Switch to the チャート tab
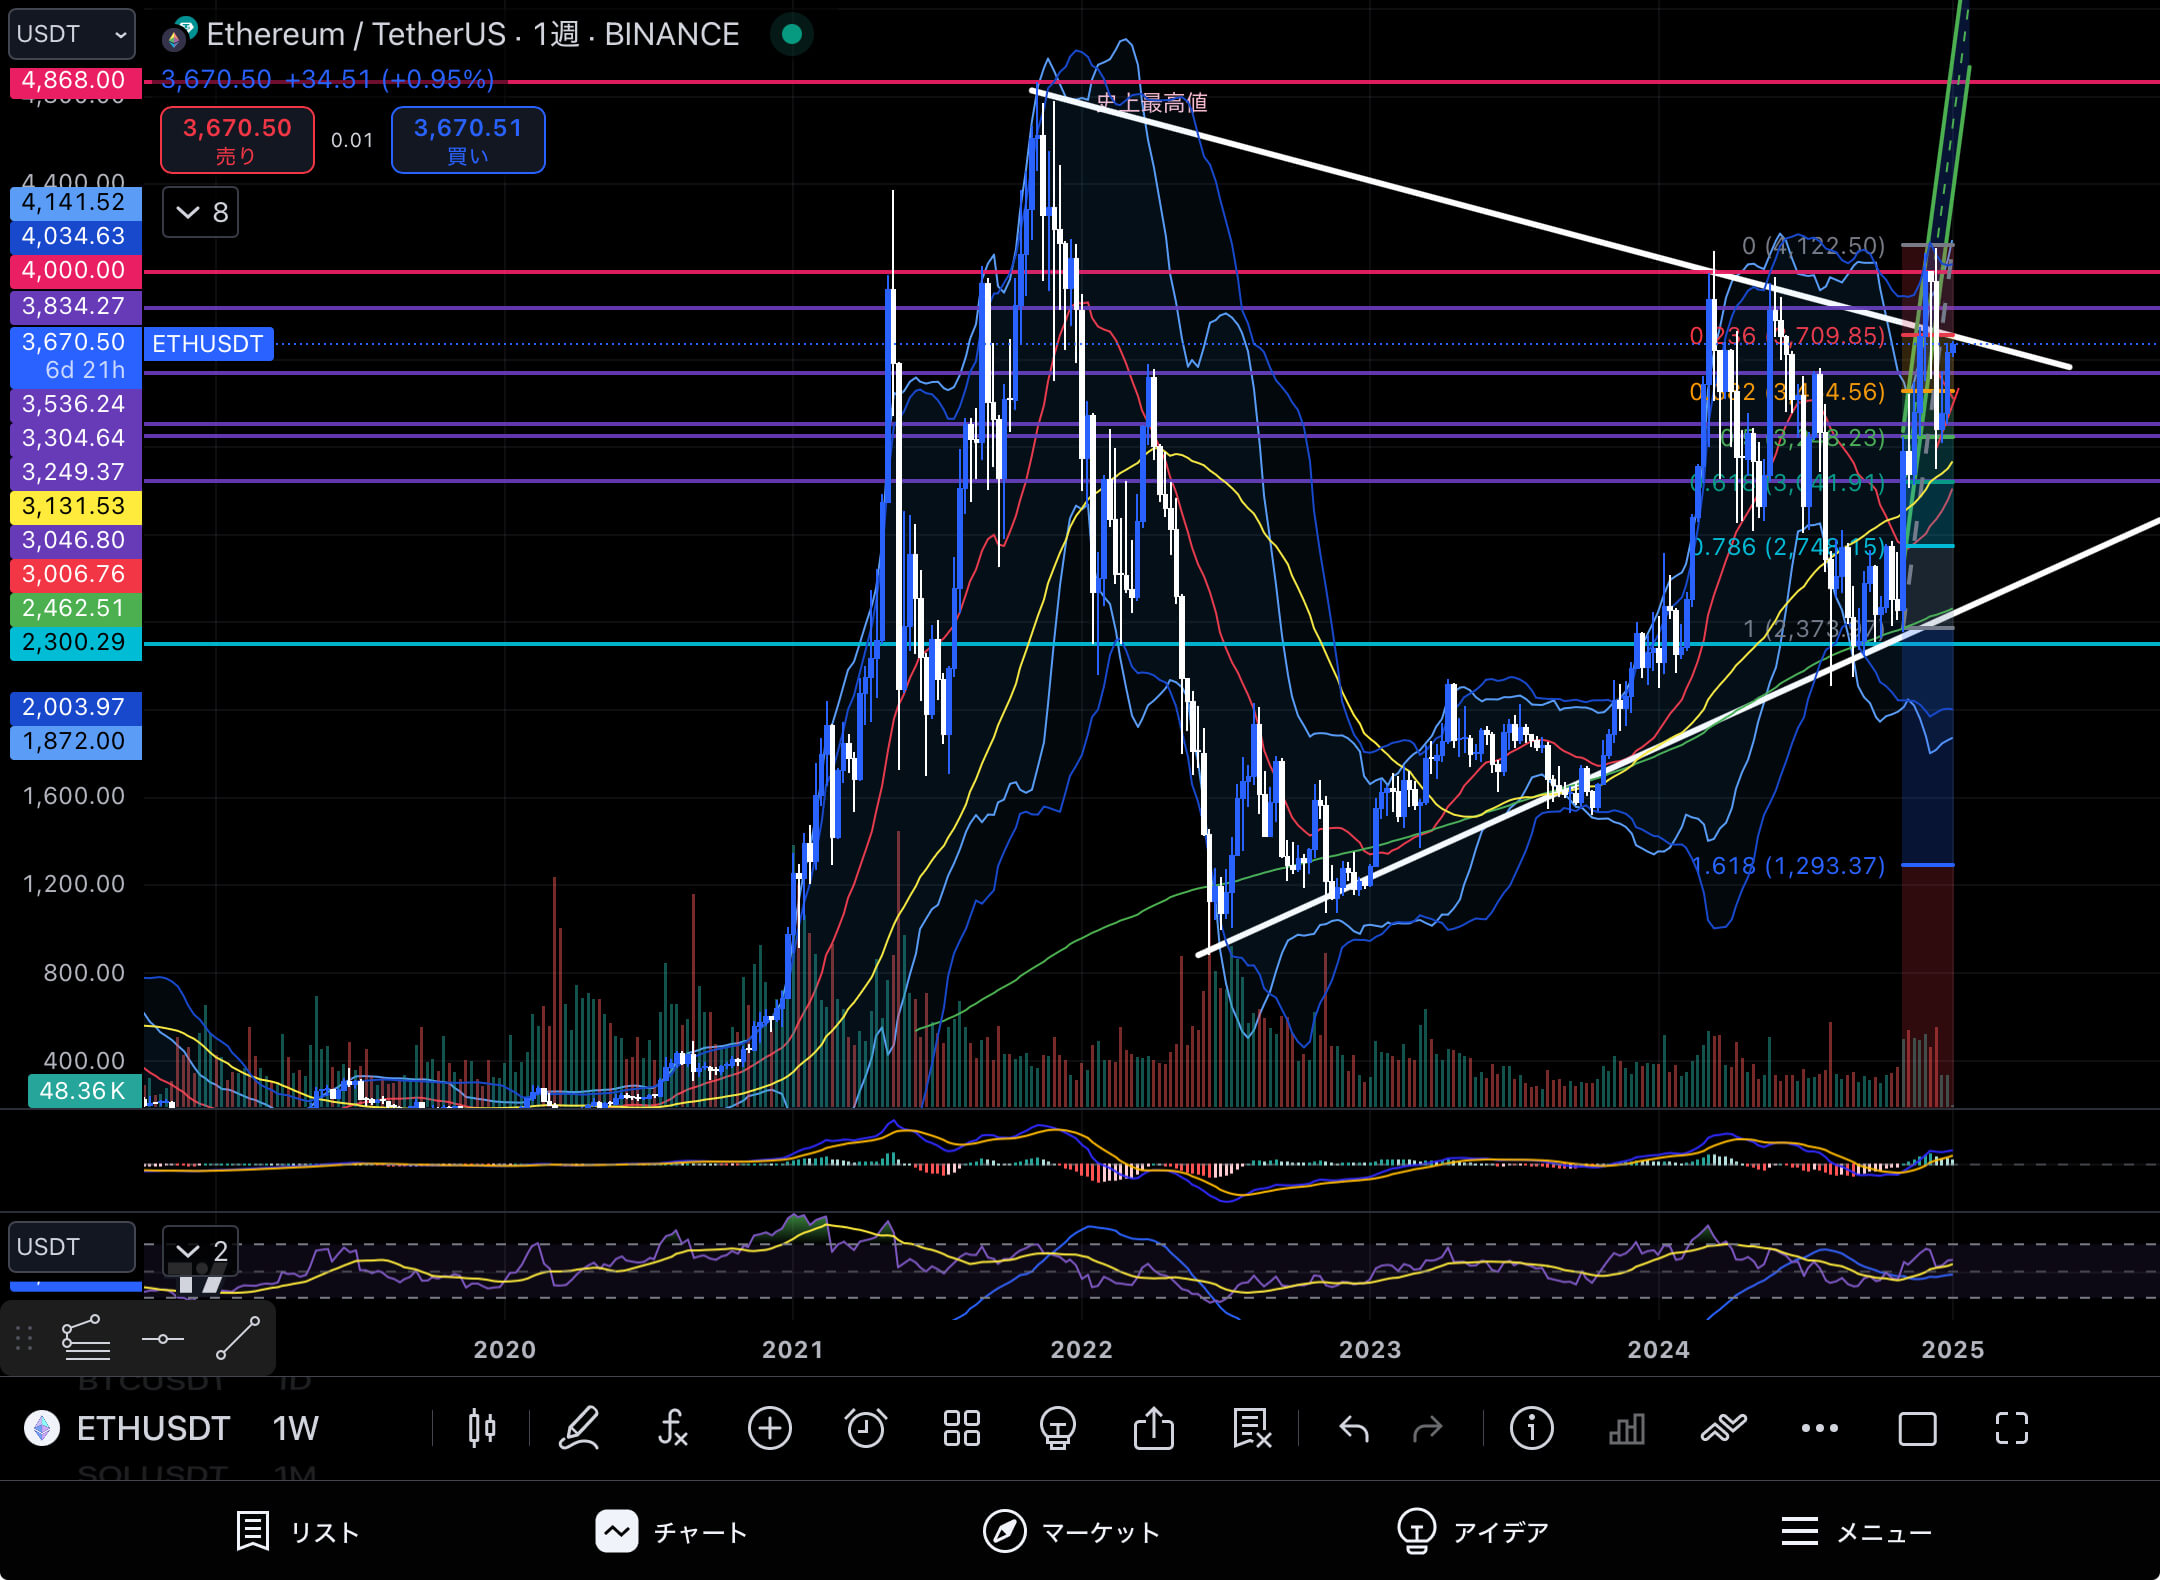 [x=672, y=1531]
